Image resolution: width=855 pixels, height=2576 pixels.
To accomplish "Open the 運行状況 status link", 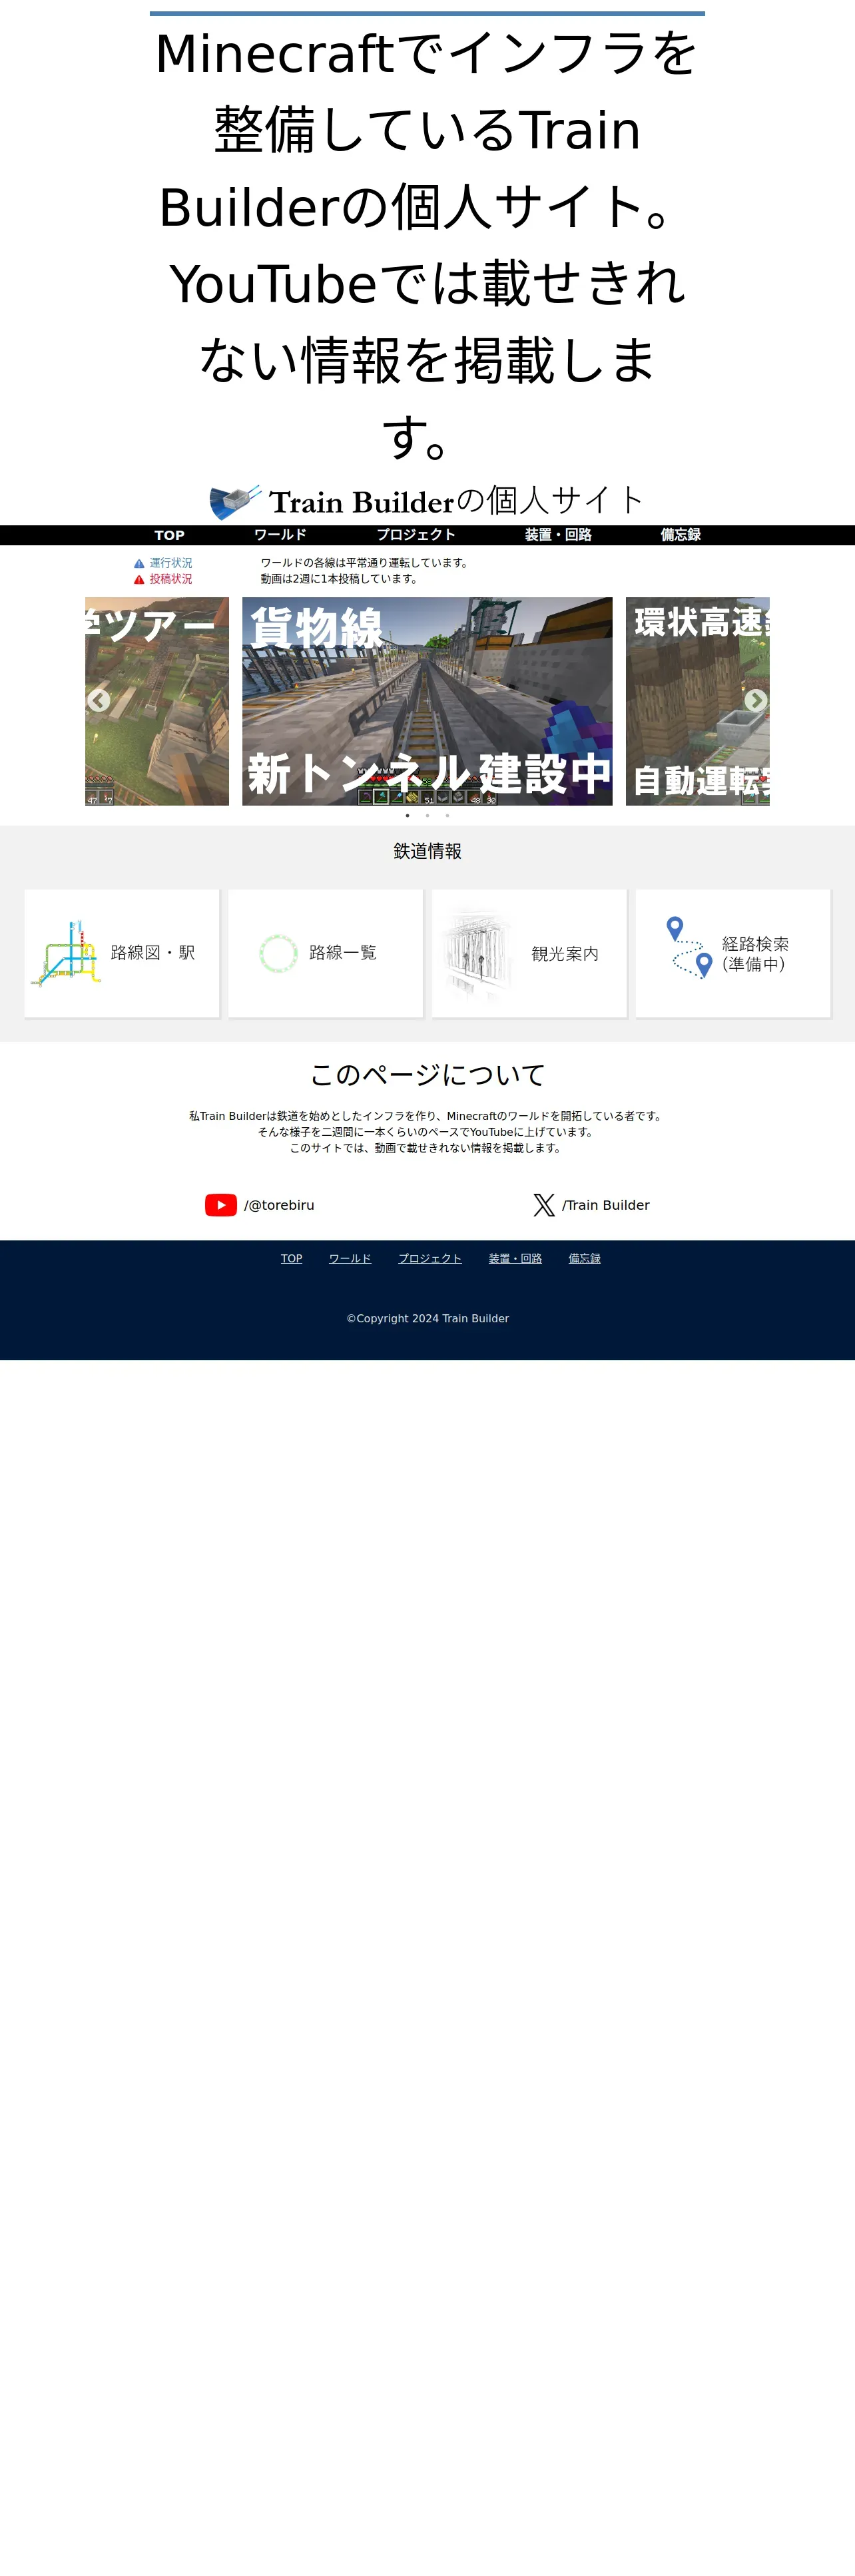I will click(171, 563).
